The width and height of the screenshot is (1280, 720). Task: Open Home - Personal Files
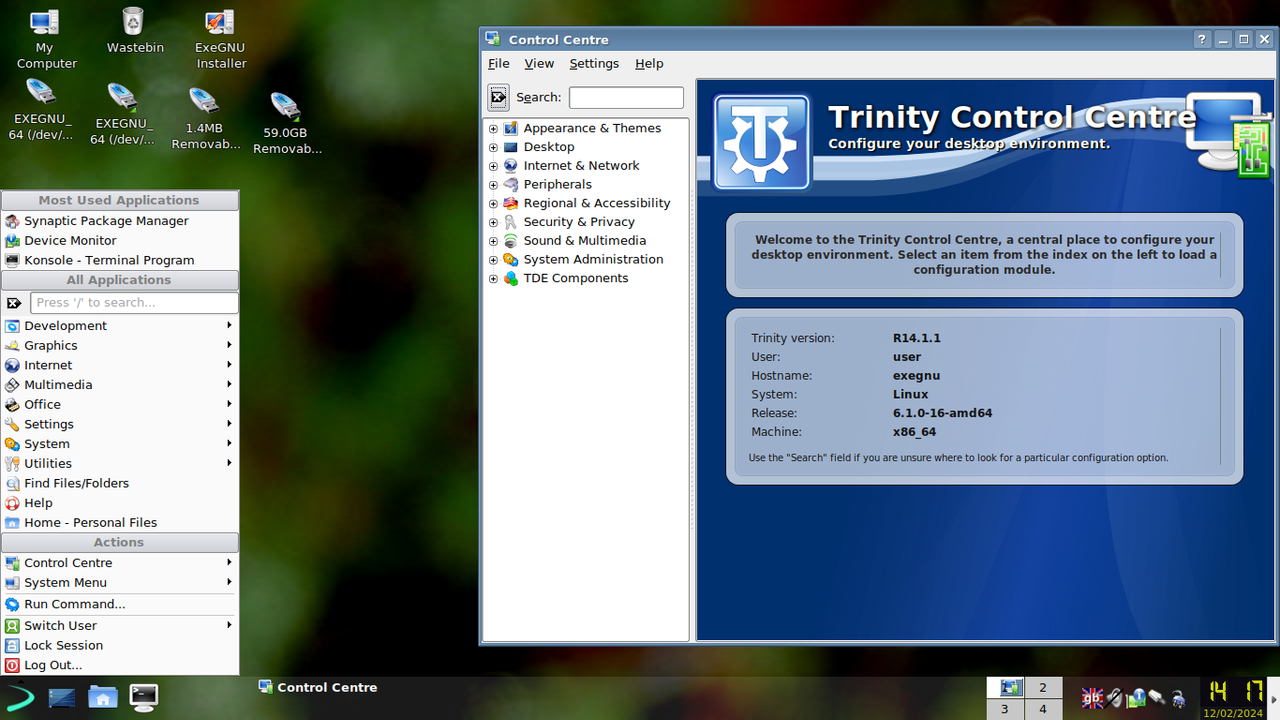[120, 523]
